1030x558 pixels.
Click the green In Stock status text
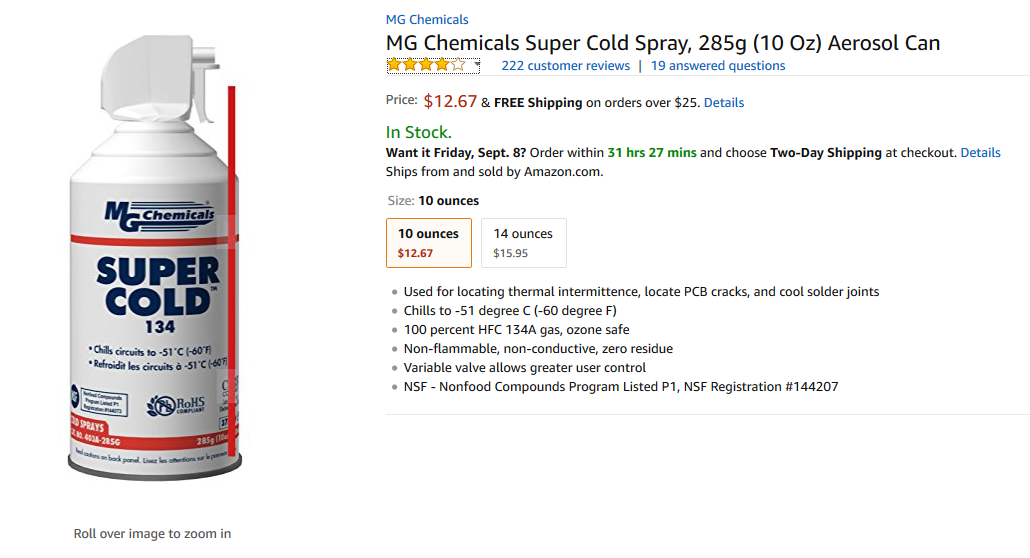click(418, 132)
